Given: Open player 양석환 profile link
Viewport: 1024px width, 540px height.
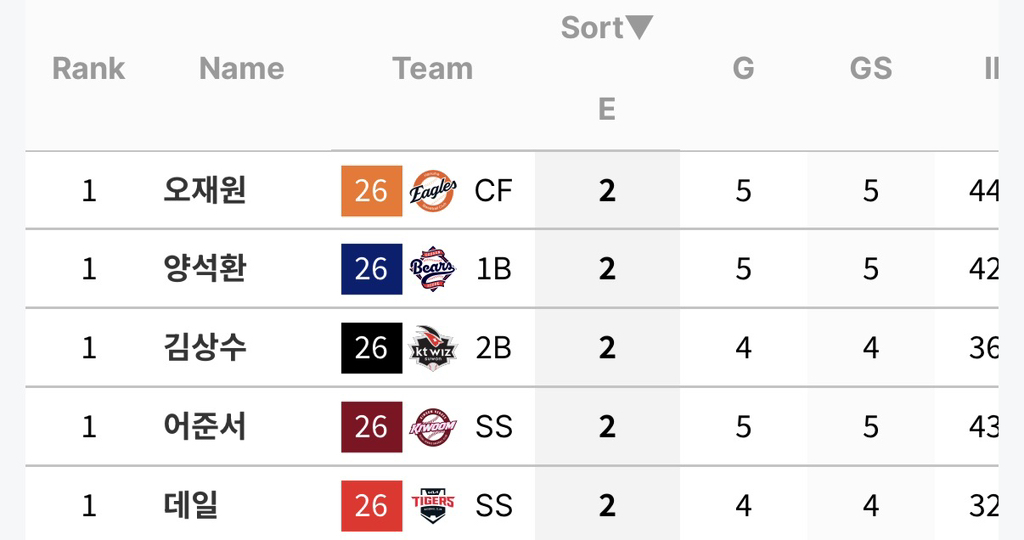Looking at the screenshot, I should point(204,268).
